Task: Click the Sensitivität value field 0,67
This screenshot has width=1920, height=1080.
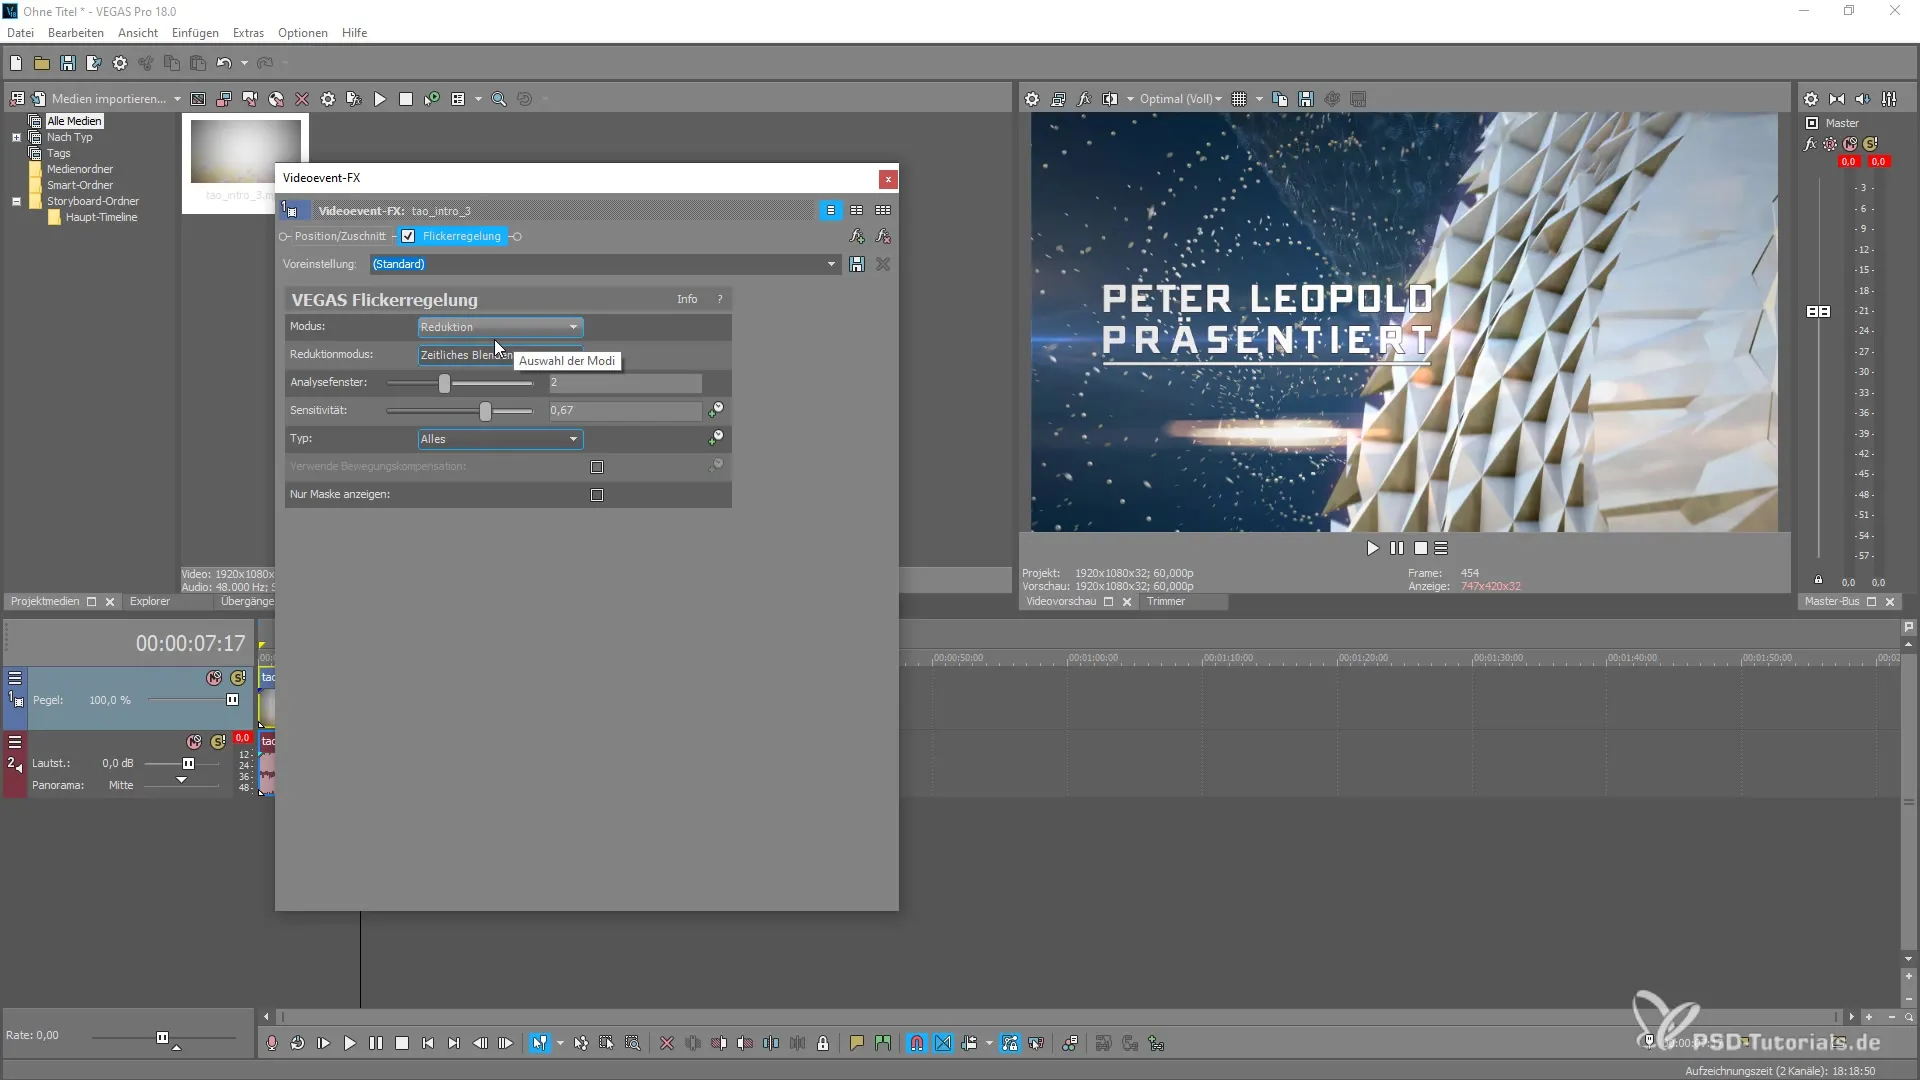Action: coord(625,411)
